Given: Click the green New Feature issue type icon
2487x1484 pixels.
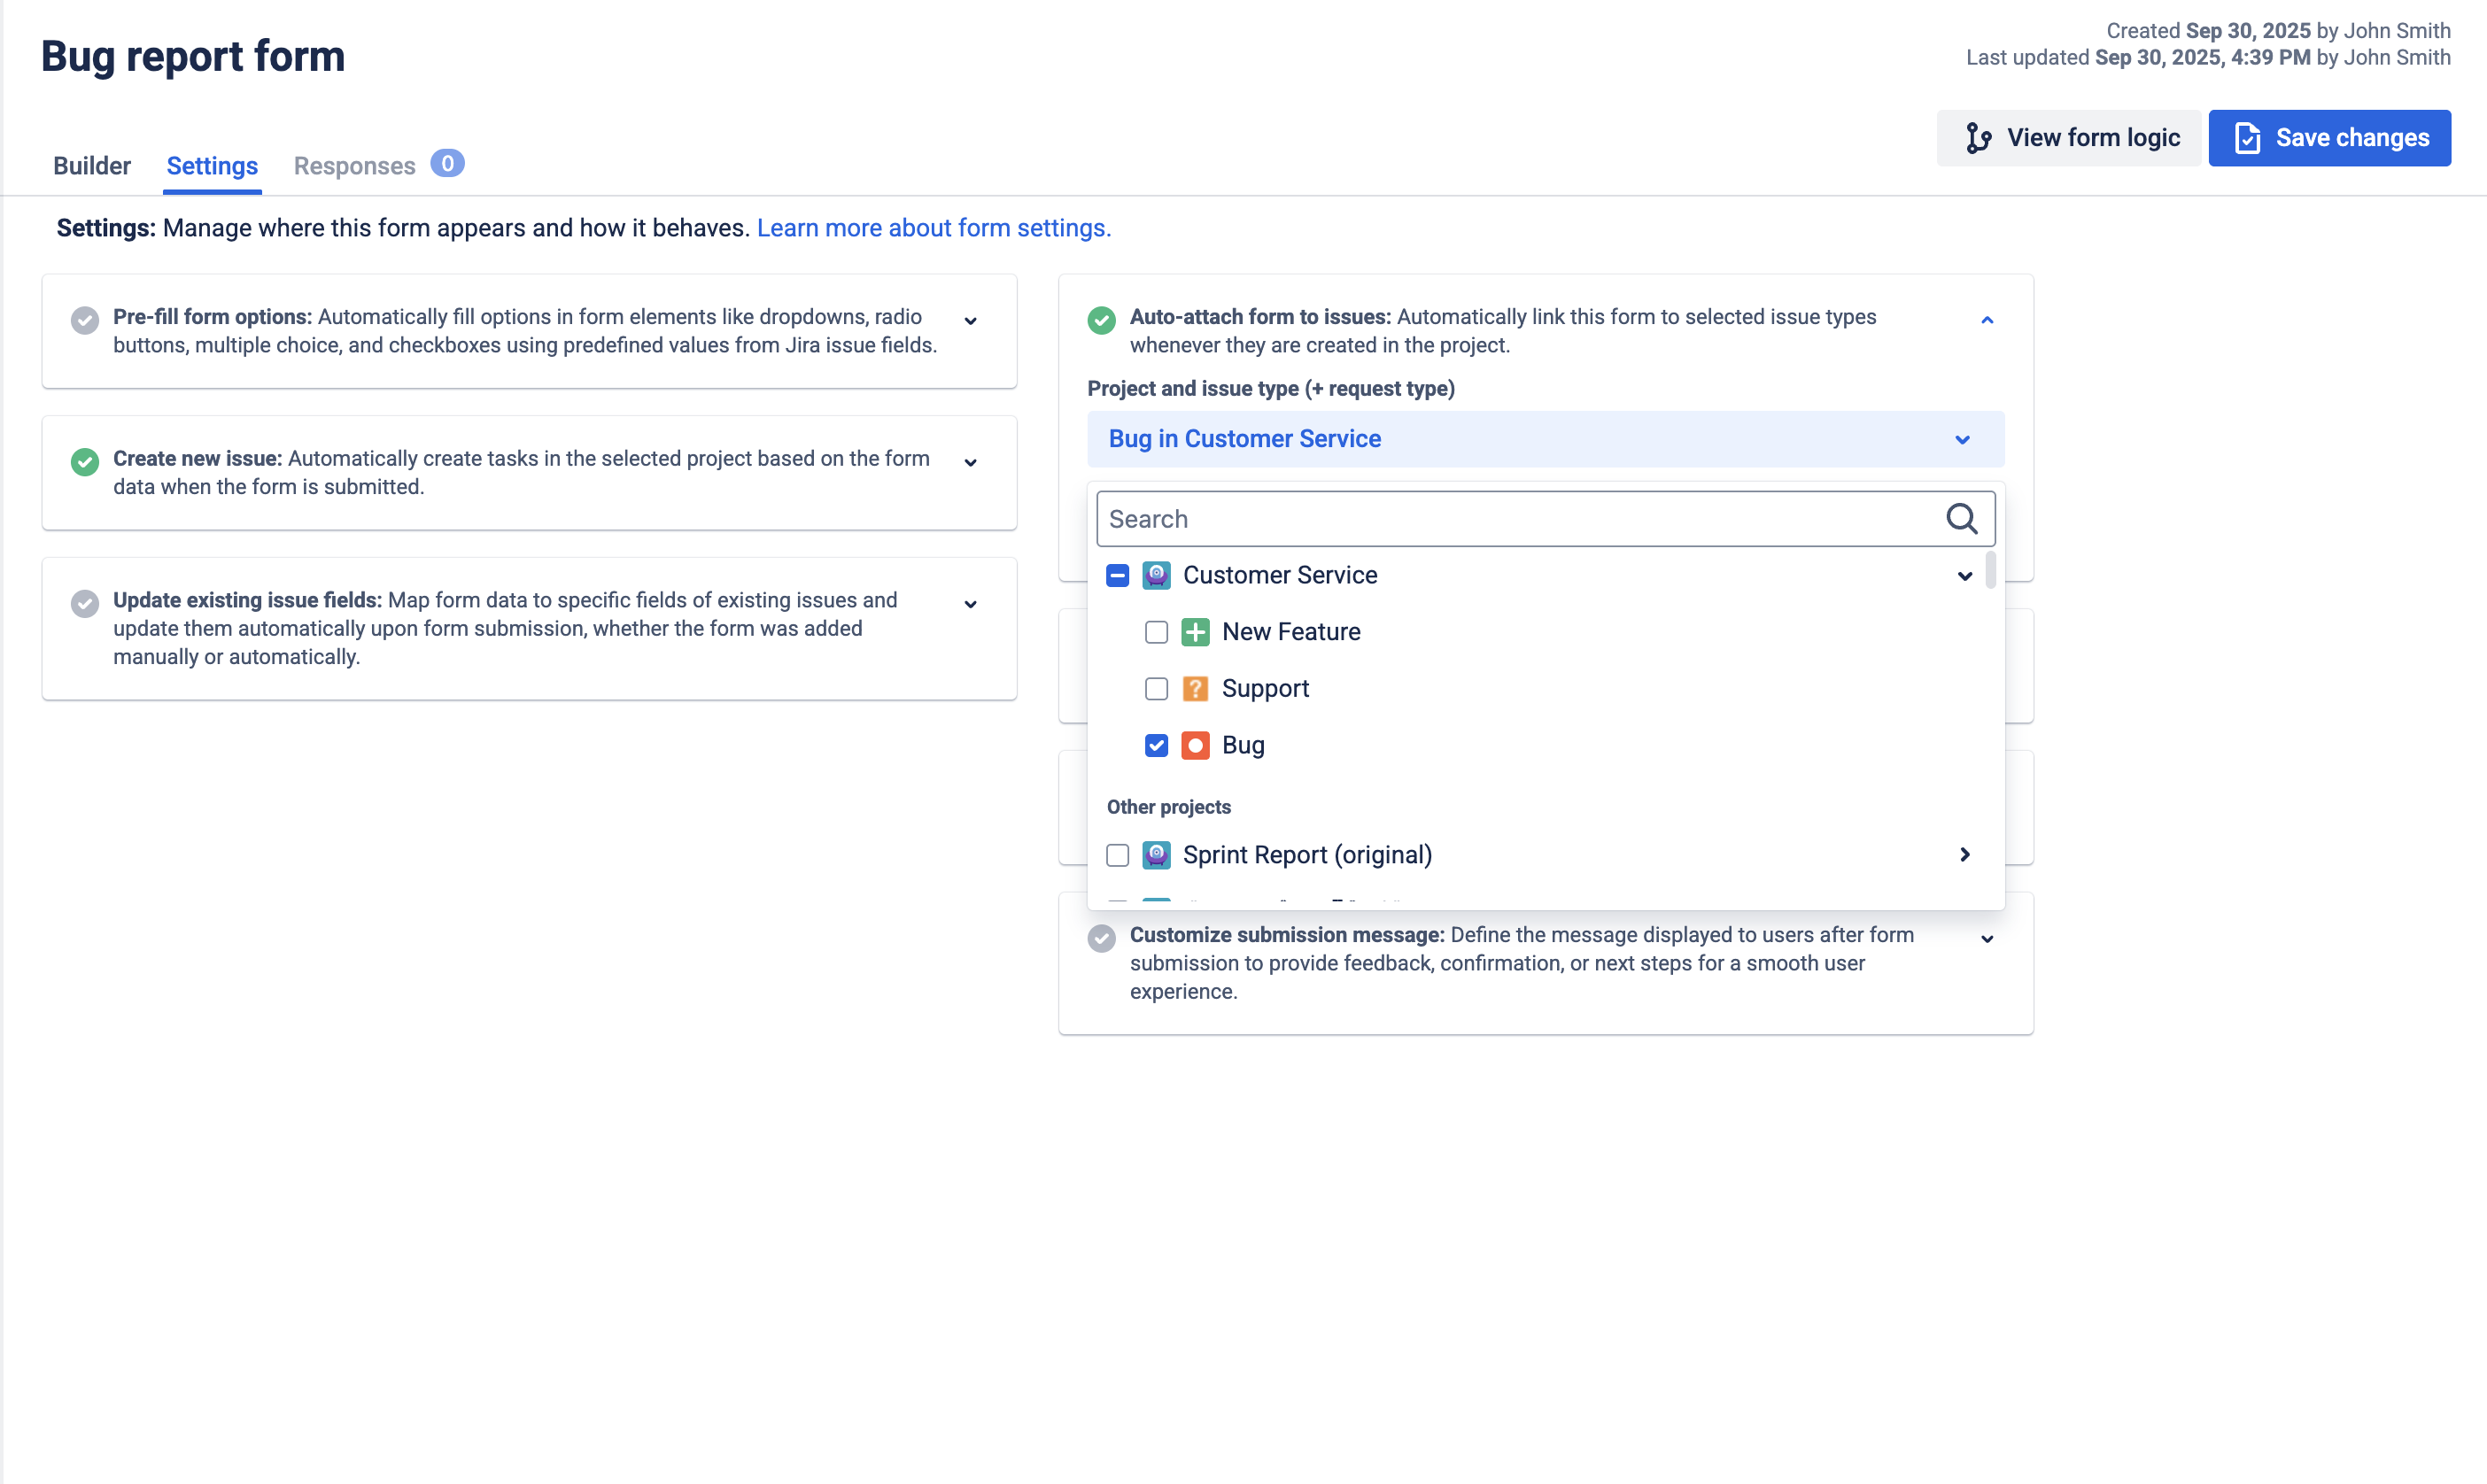Looking at the screenshot, I should (x=1196, y=631).
